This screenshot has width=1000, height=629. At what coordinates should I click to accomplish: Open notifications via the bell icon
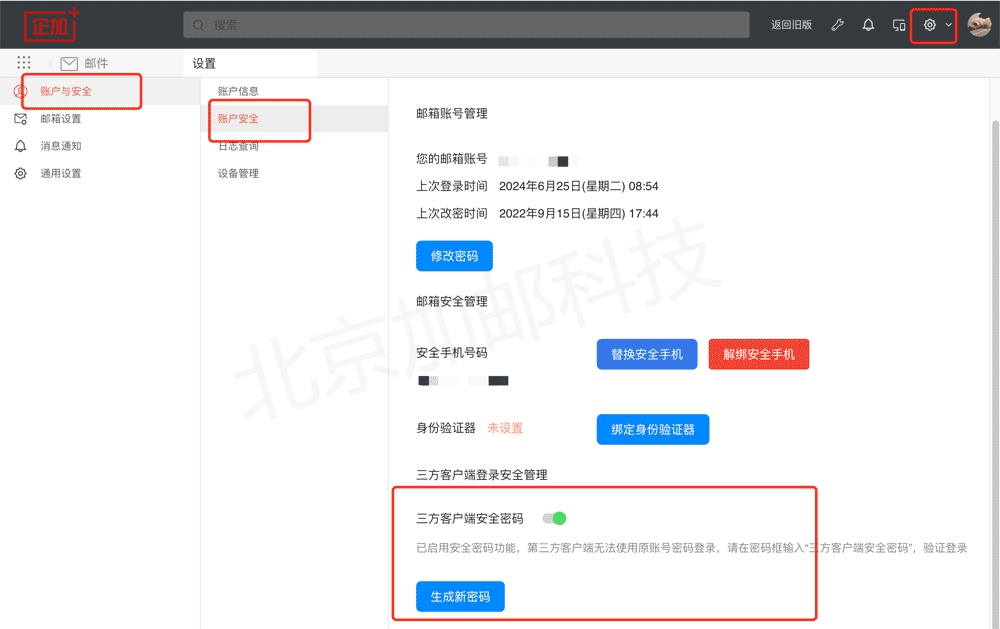868,25
